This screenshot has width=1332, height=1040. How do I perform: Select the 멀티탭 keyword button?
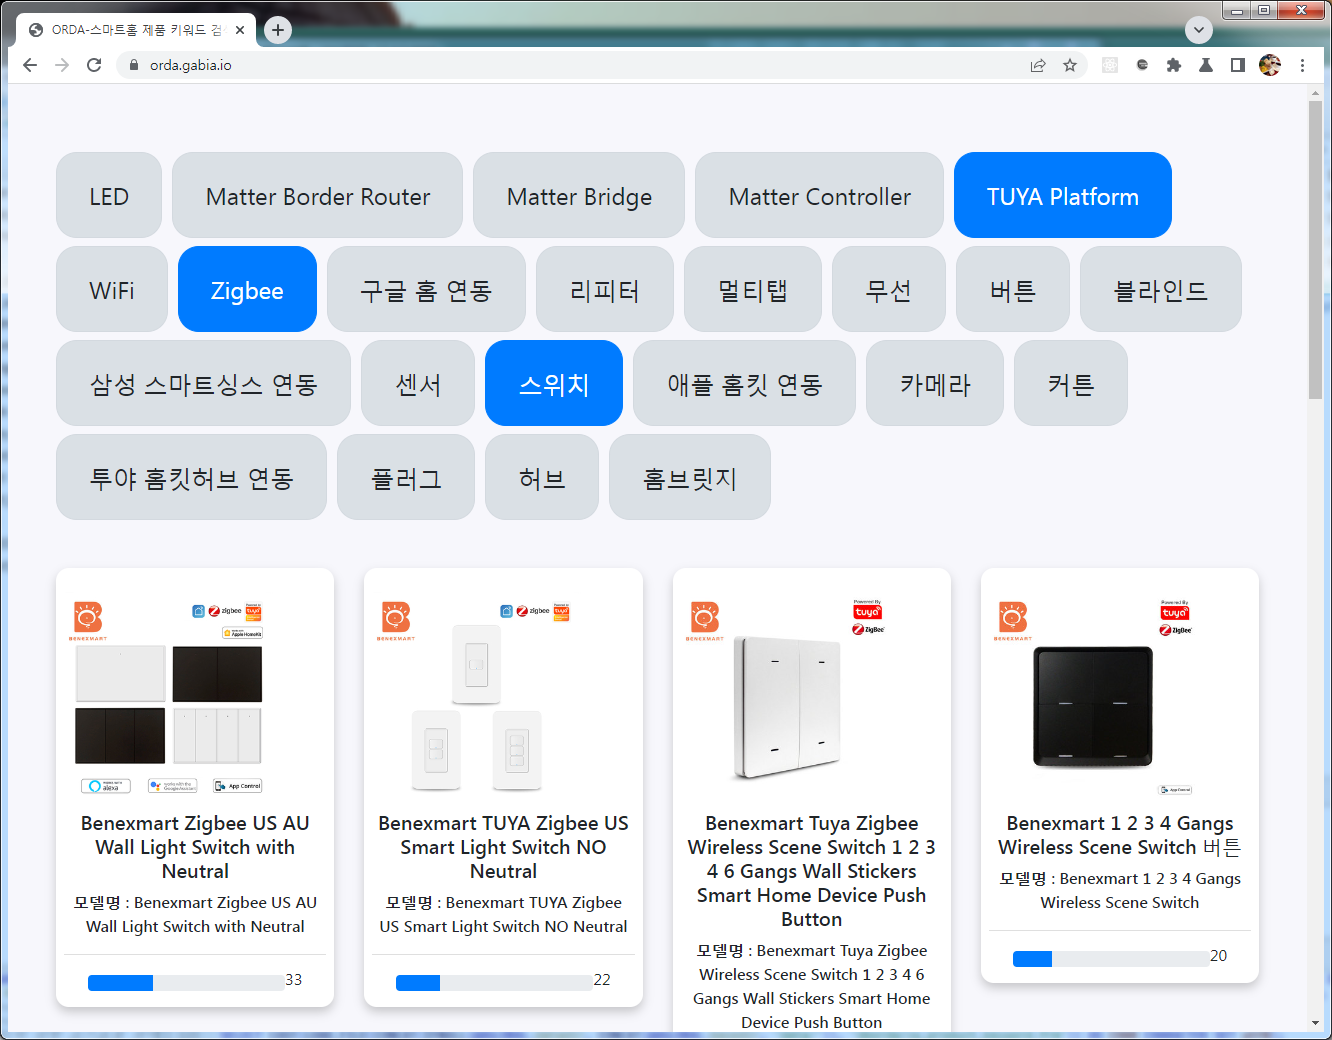pos(753,289)
